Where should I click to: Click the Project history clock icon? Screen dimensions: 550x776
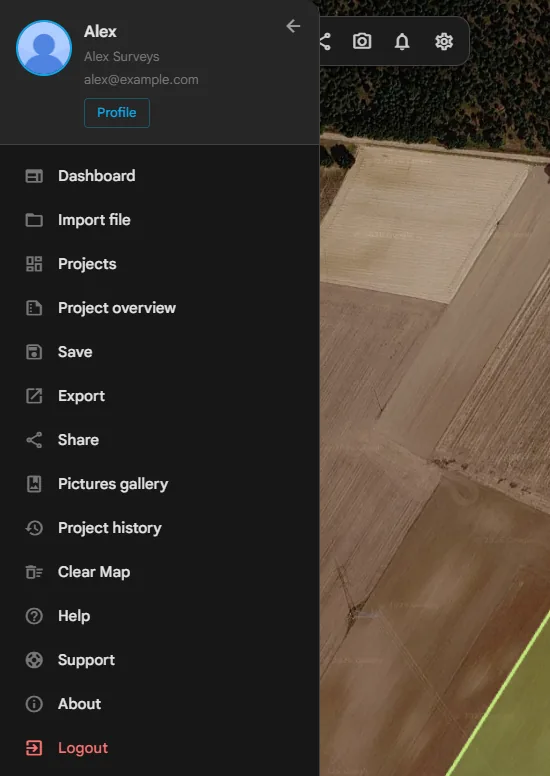click(34, 528)
